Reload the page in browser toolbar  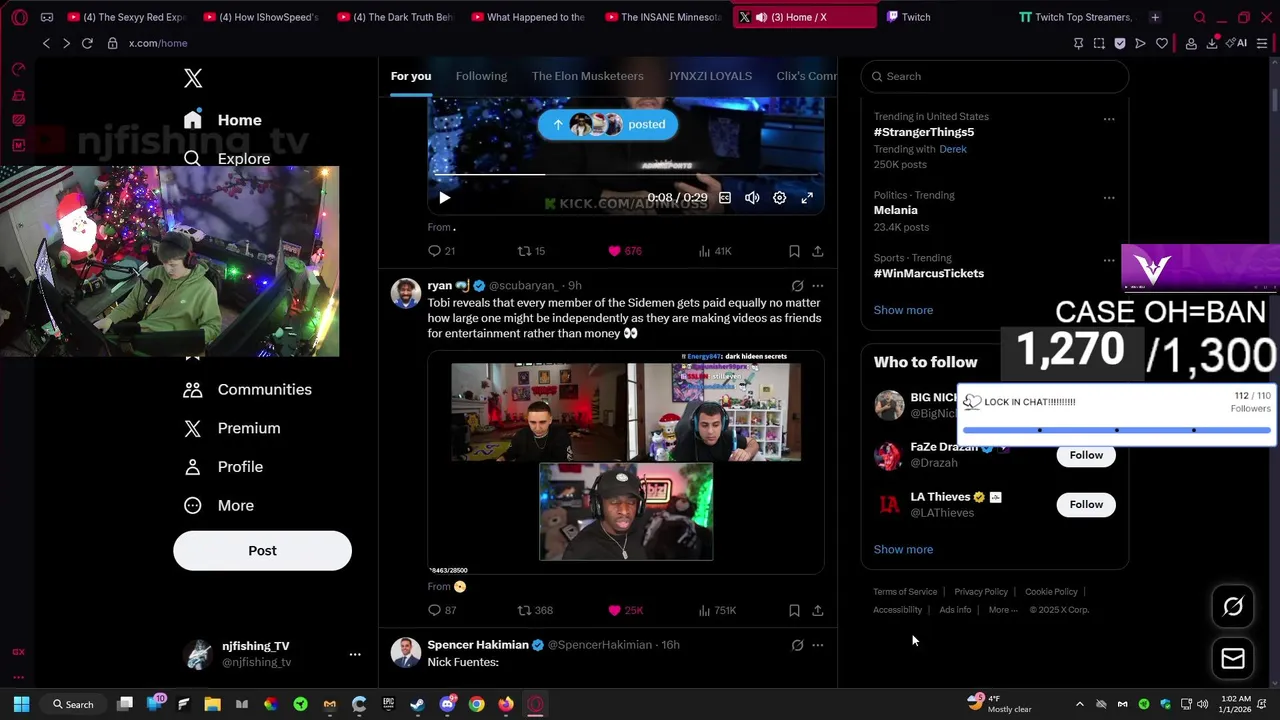[87, 43]
